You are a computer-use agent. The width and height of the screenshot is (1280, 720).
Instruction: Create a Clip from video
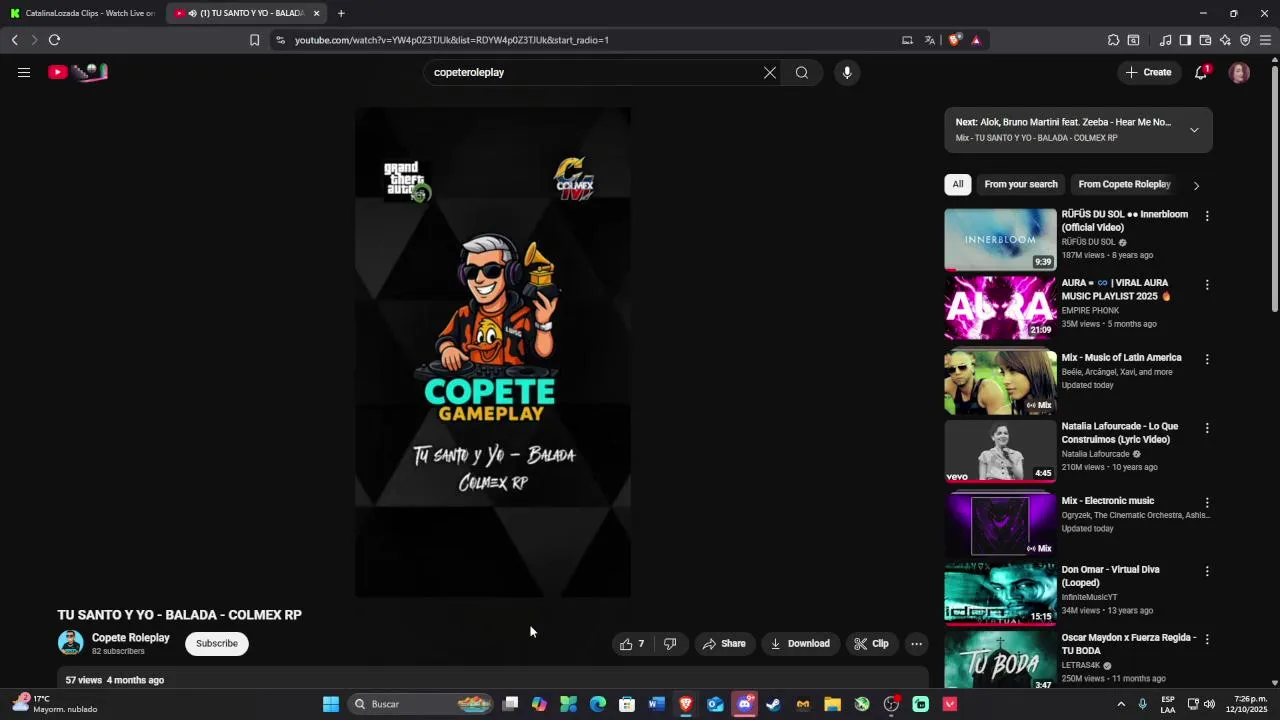[x=871, y=644]
